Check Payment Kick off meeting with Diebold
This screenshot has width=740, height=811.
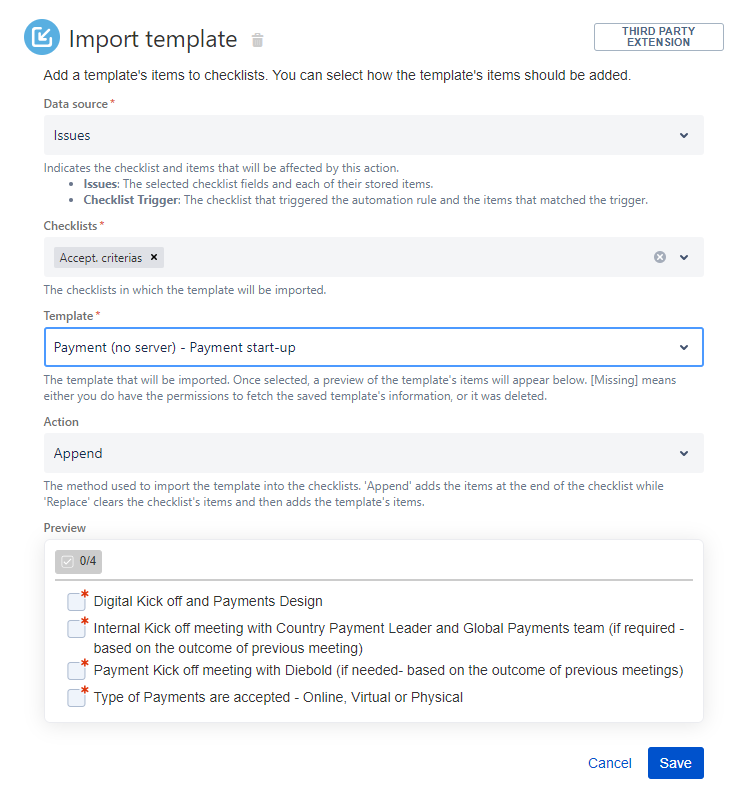[x=76, y=671]
